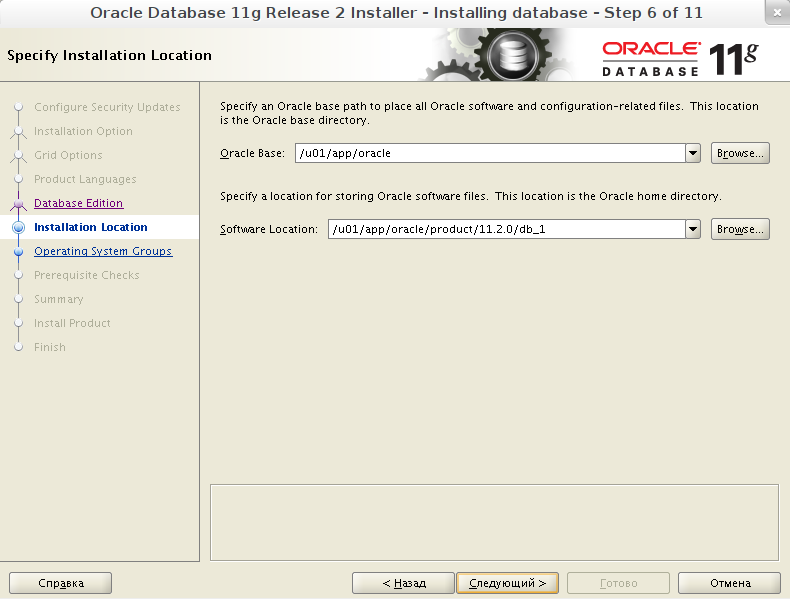Viewport: 790px width, 599px height.
Task: Click the Install Product step text
Action: tap(72, 323)
